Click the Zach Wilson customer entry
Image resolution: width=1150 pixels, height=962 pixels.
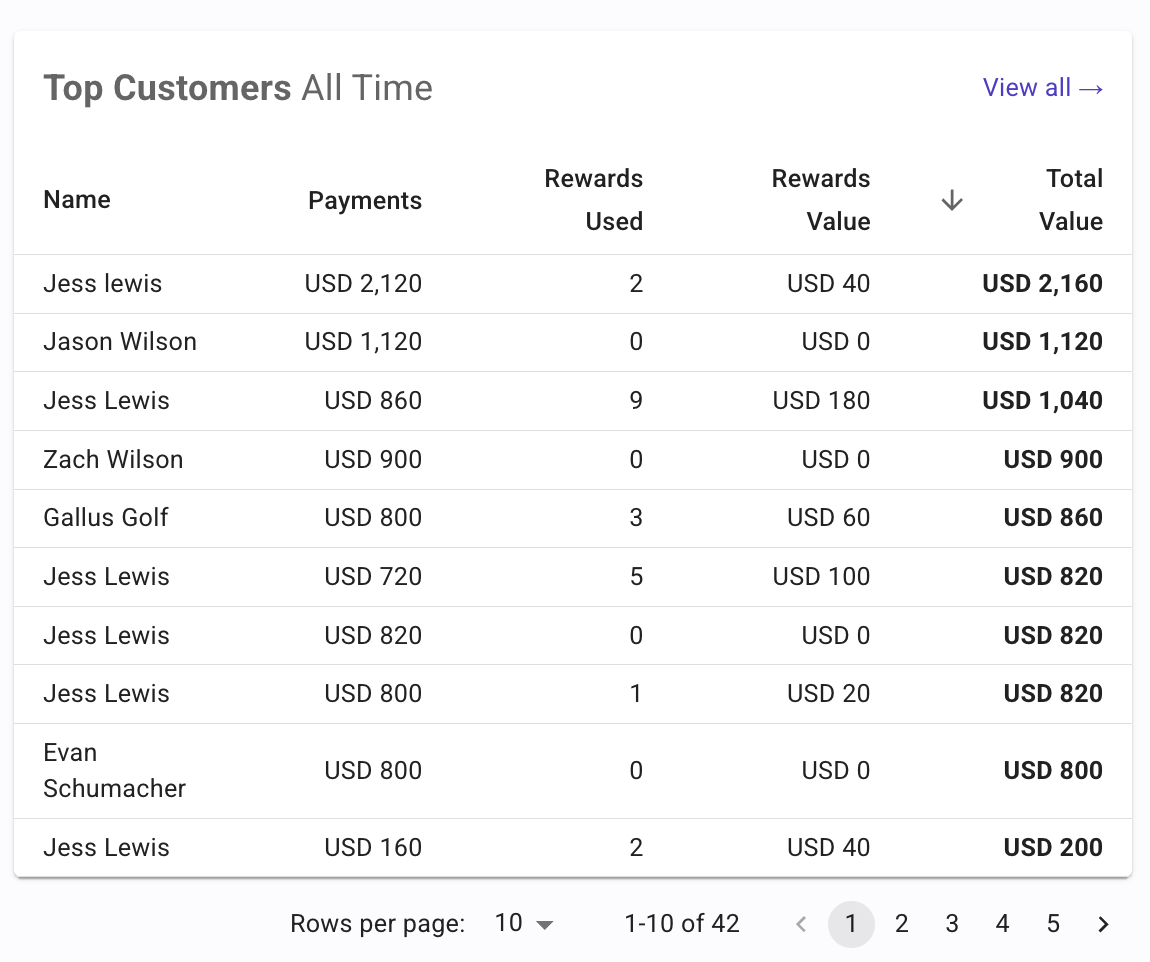113,460
